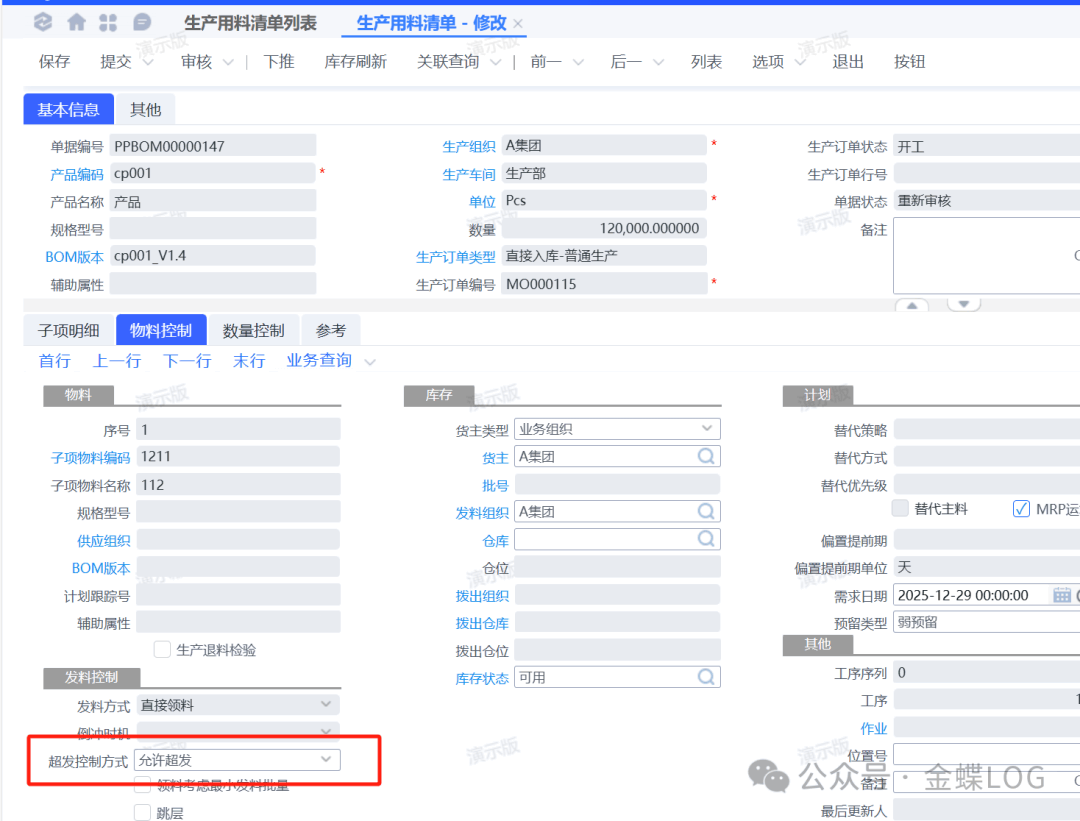Screen dimensions: 1080x821
Task: Toggle the 生产退料检验 checkbox
Action: 162,650
